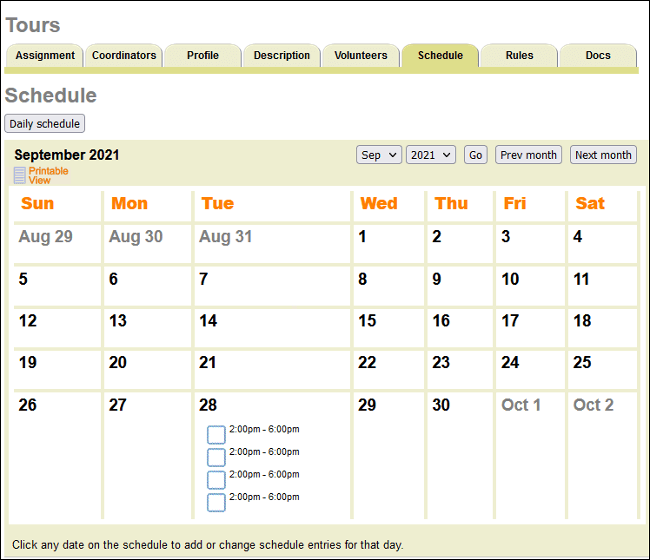Image resolution: width=650 pixels, height=560 pixels.
Task: Go to Next month
Action: pos(603,155)
